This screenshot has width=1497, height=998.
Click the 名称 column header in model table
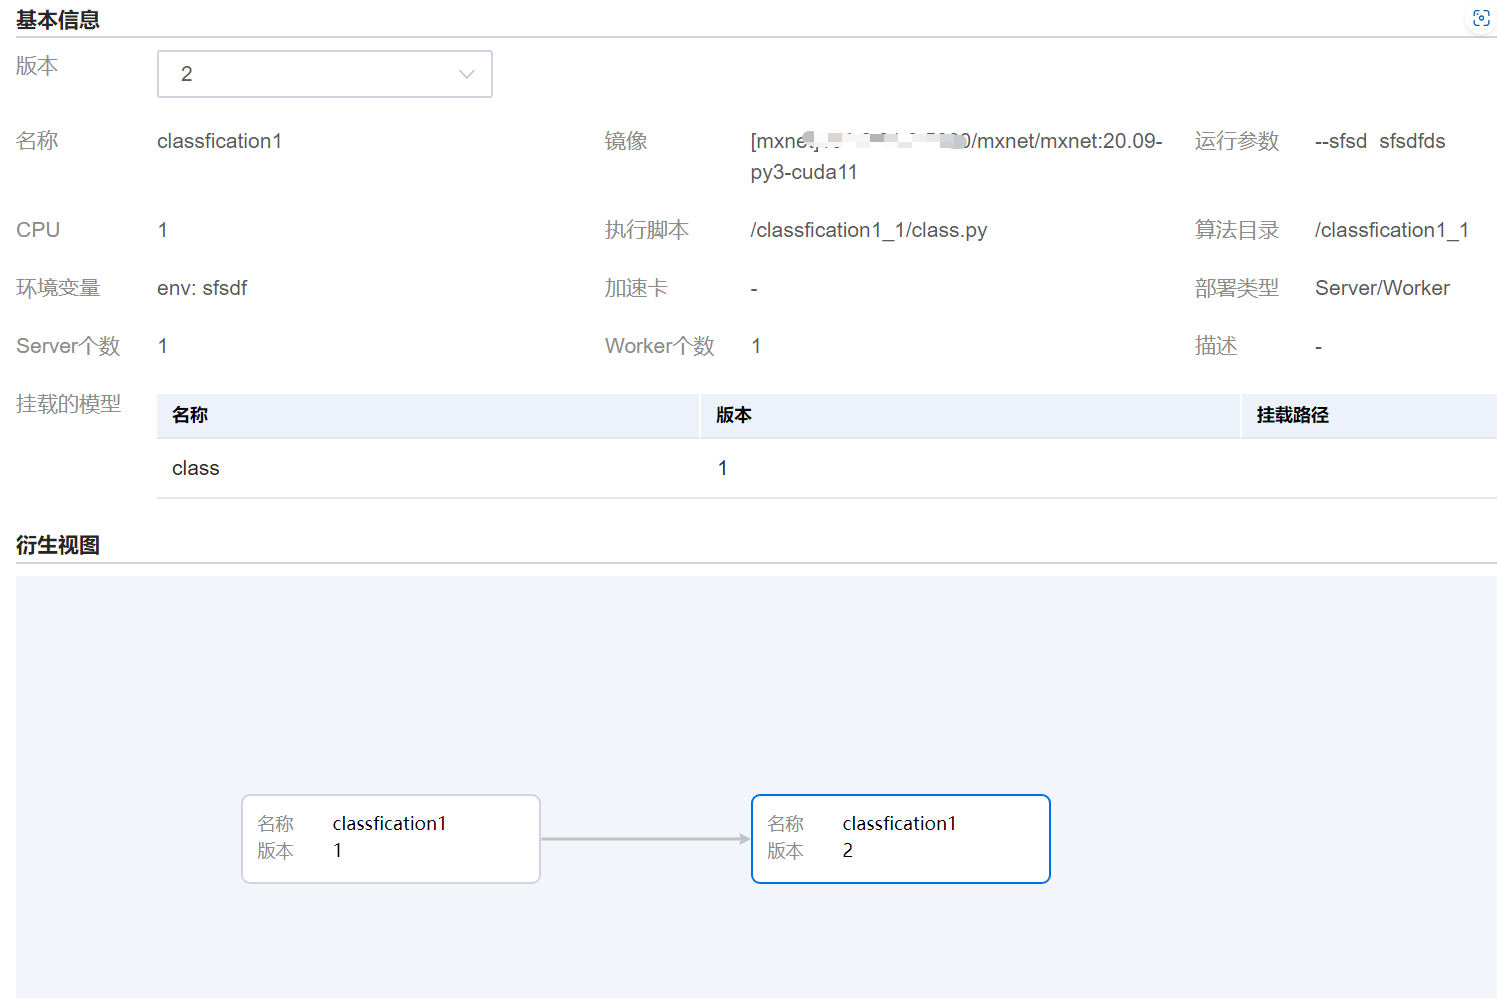190,415
